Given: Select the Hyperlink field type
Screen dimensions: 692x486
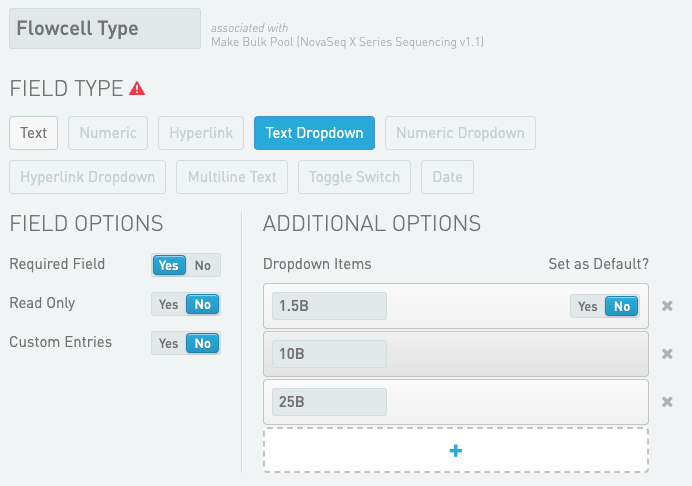Looking at the screenshot, I should coord(201,133).
